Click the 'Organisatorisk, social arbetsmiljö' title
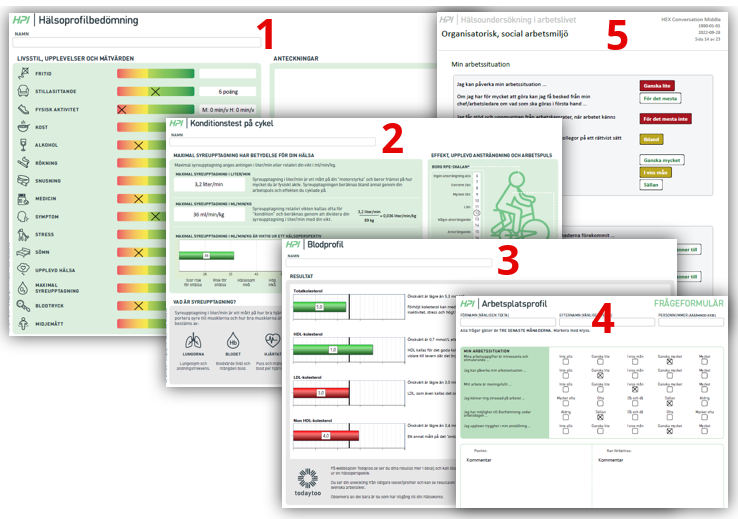This screenshot has height=519, width=738. point(505,34)
